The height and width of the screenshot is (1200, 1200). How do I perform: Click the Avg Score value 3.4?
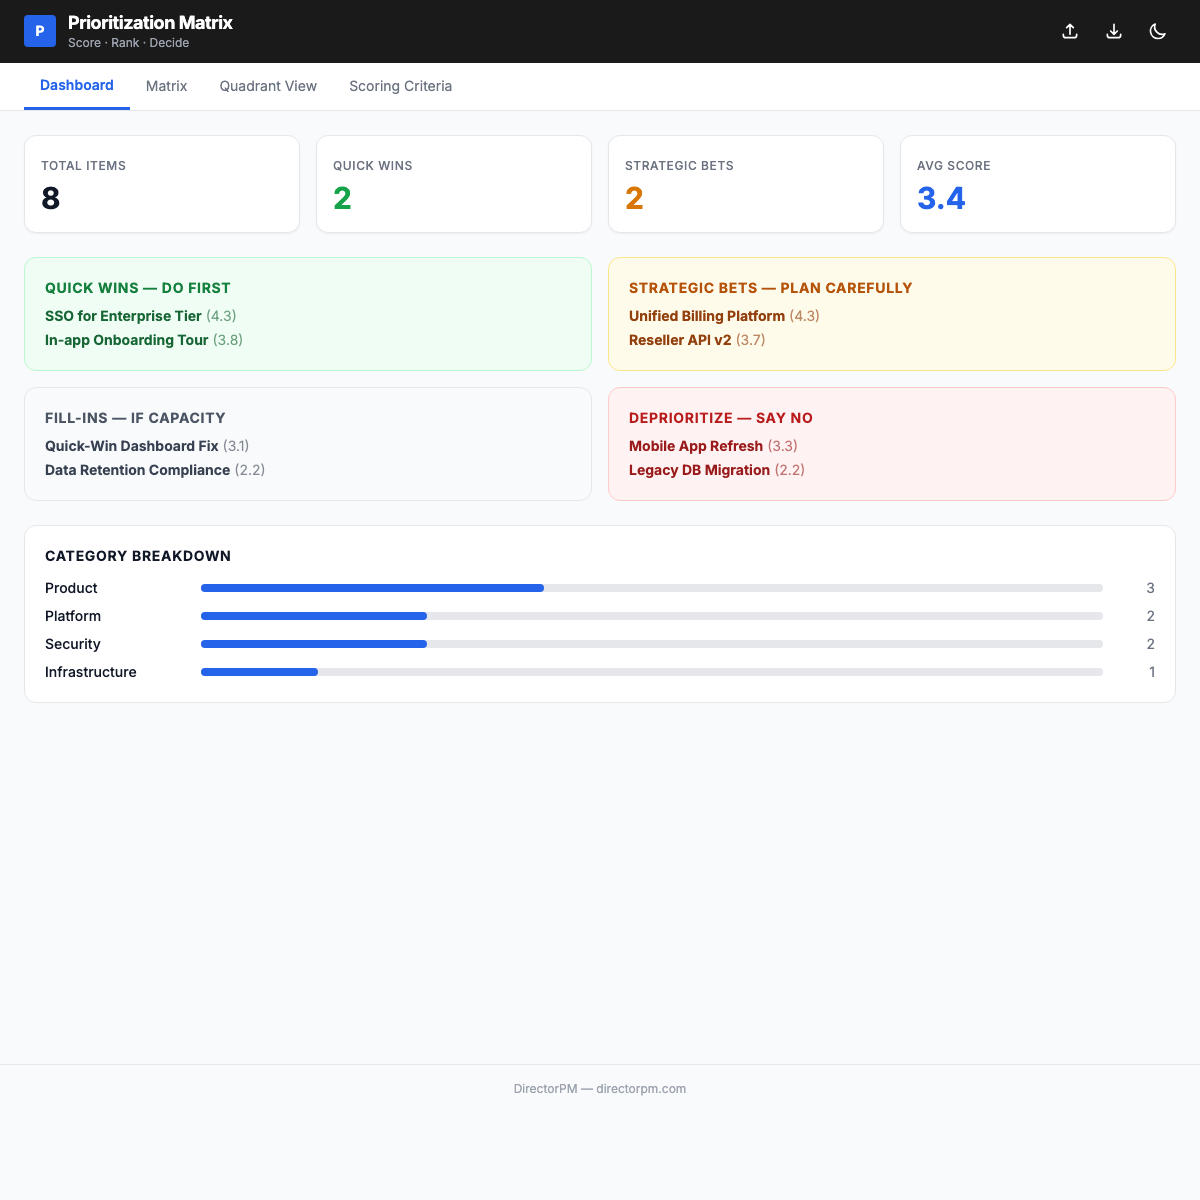941,198
